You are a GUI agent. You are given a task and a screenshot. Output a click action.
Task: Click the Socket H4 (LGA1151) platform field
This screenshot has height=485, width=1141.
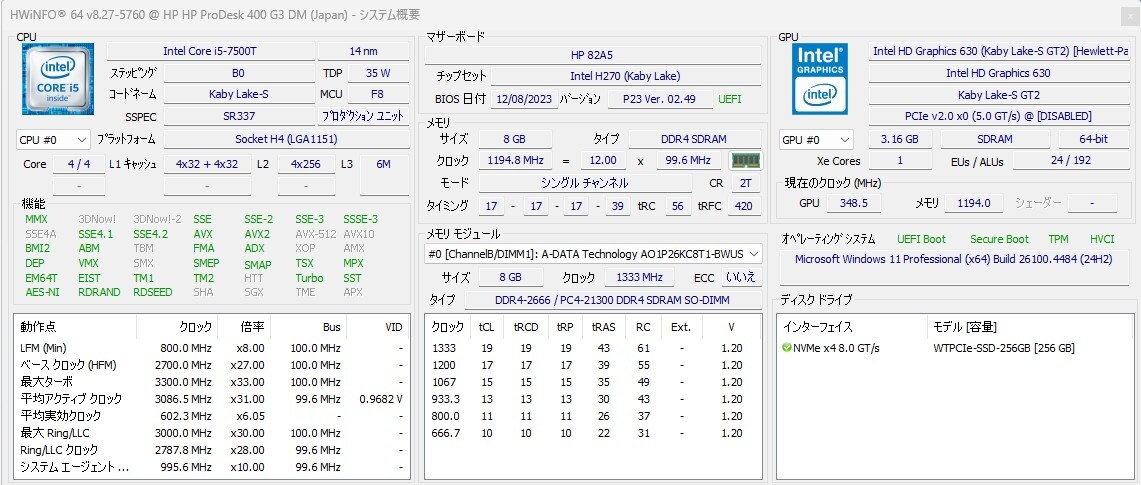click(286, 139)
